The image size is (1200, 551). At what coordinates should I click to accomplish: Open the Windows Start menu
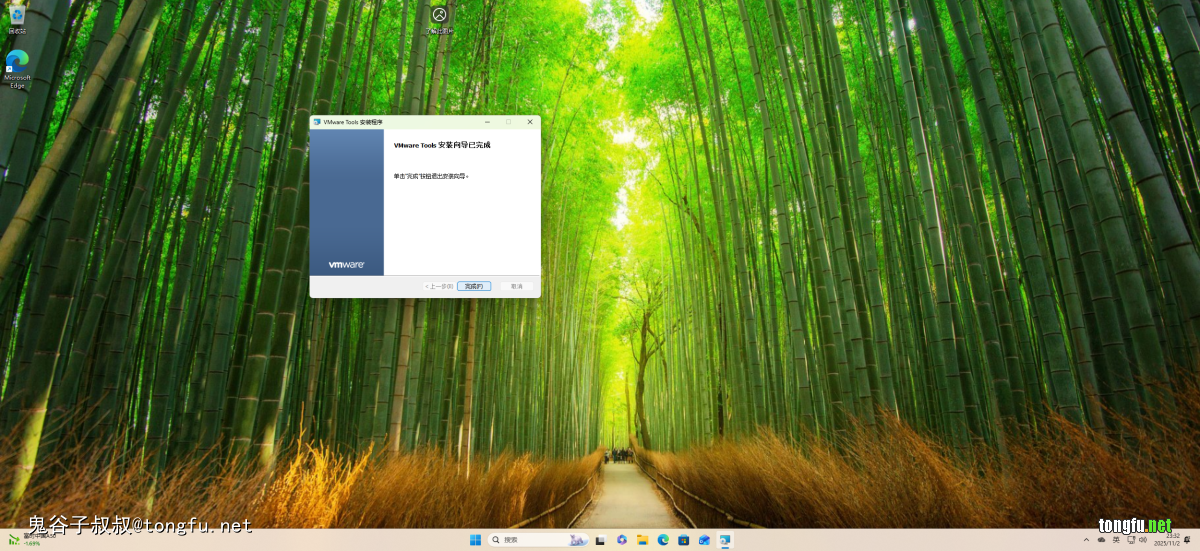coord(475,540)
